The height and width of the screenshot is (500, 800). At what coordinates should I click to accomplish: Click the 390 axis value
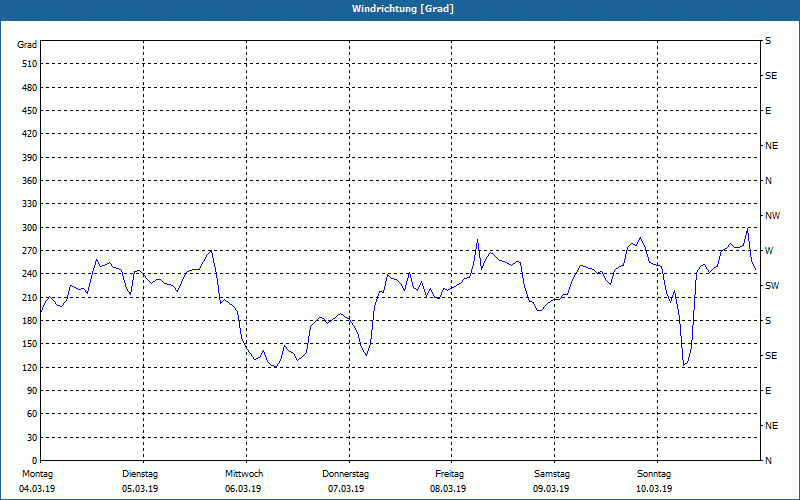pyautogui.click(x=30, y=158)
